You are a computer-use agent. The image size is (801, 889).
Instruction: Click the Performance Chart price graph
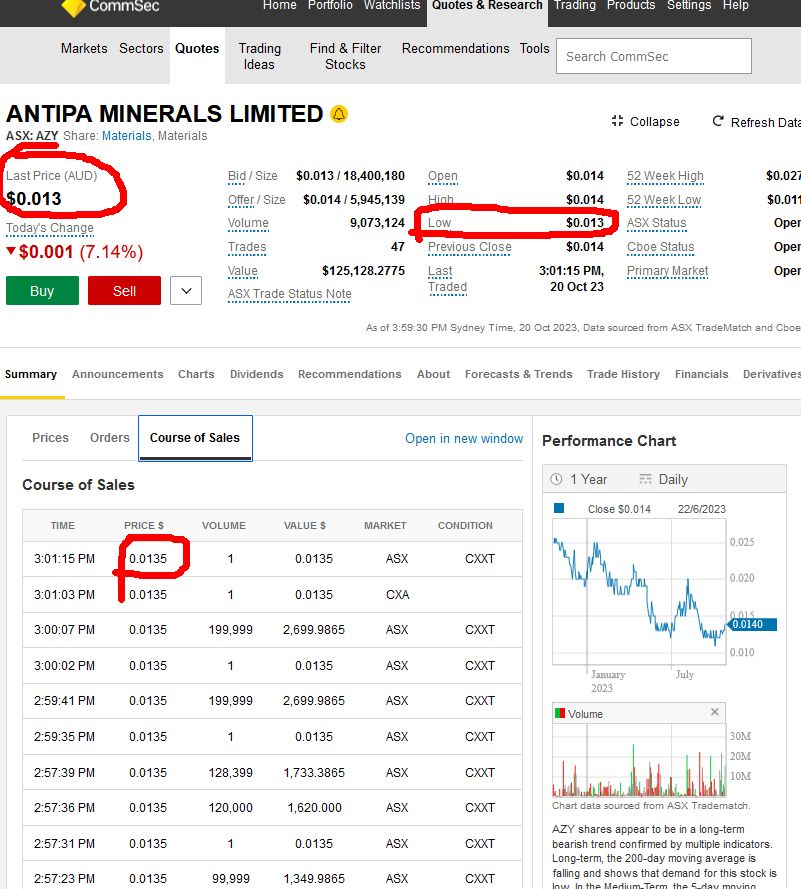click(639, 592)
